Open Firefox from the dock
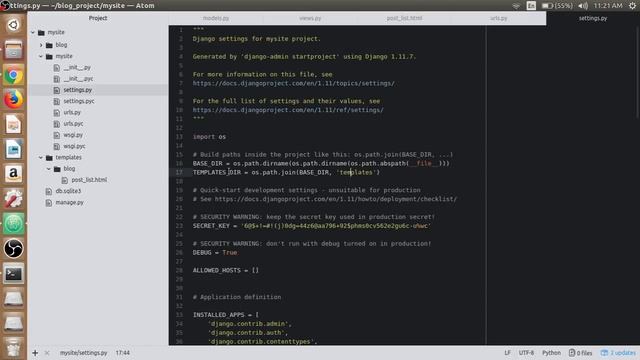 13,100
